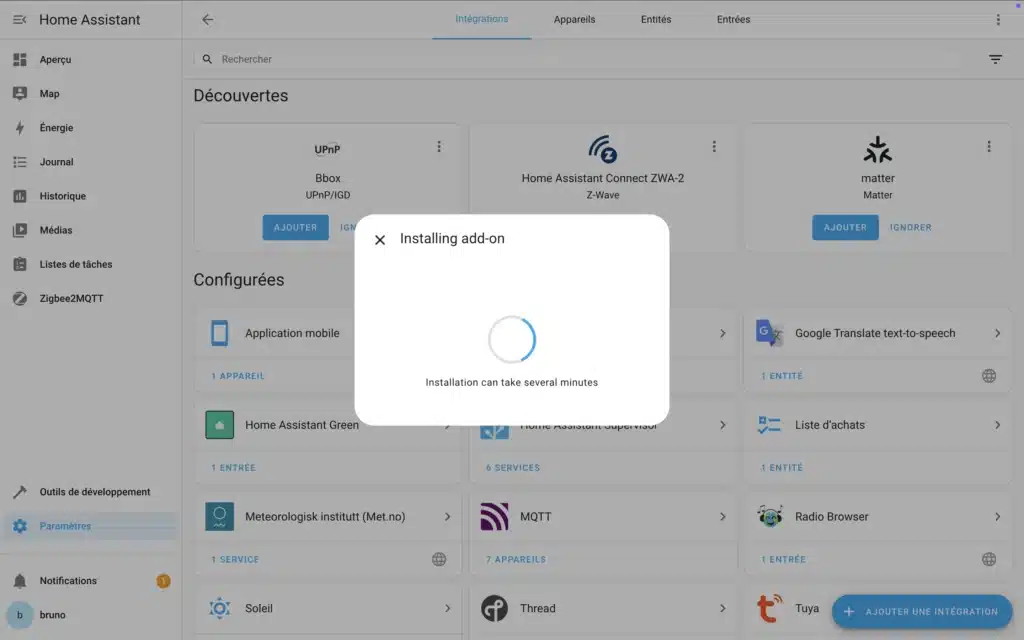
Task: Open the Home Assistant Connect ZWA-2 card menu
Action: tap(714, 146)
